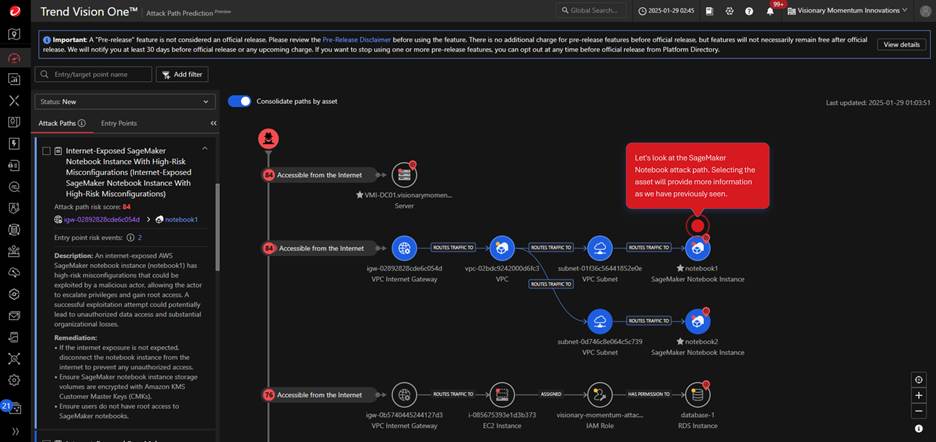Open the gear settings icon in sidebar
The image size is (936, 442).
click(14, 380)
